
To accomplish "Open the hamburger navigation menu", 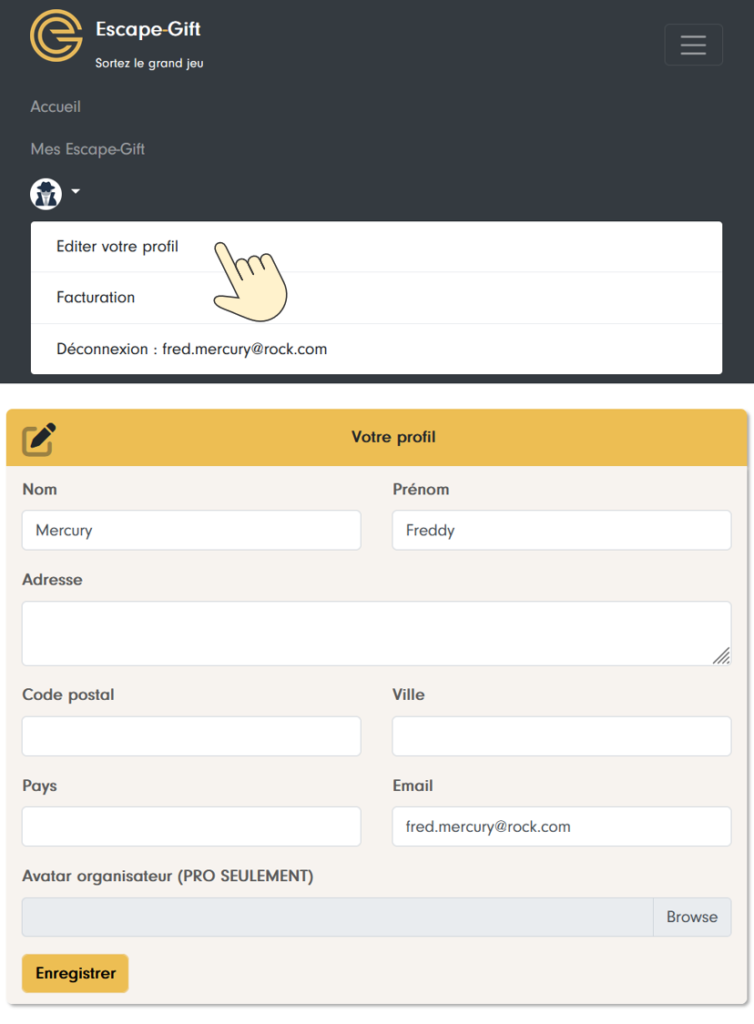I will [x=693, y=45].
